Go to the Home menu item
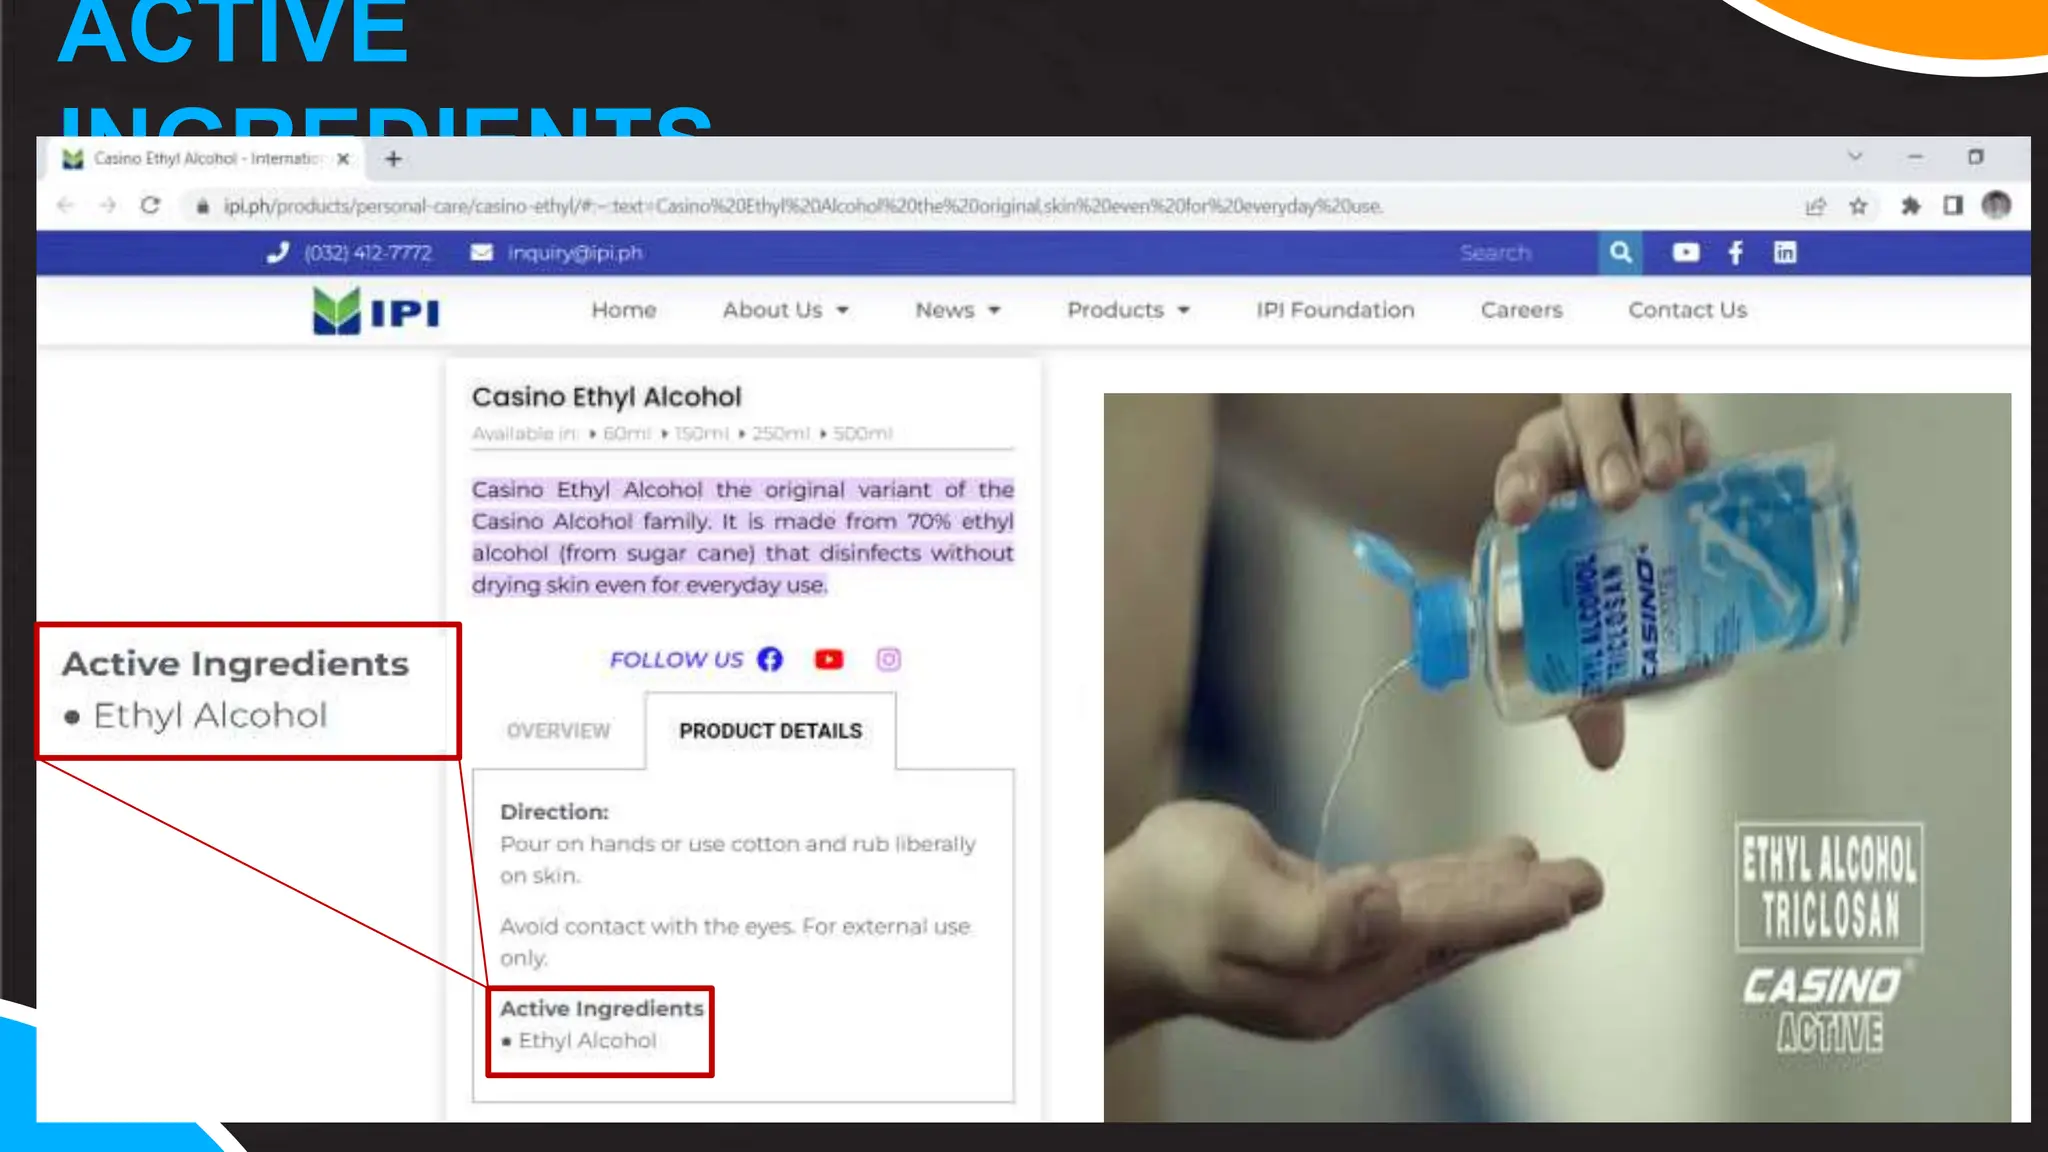This screenshot has height=1152, width=2048. point(624,310)
